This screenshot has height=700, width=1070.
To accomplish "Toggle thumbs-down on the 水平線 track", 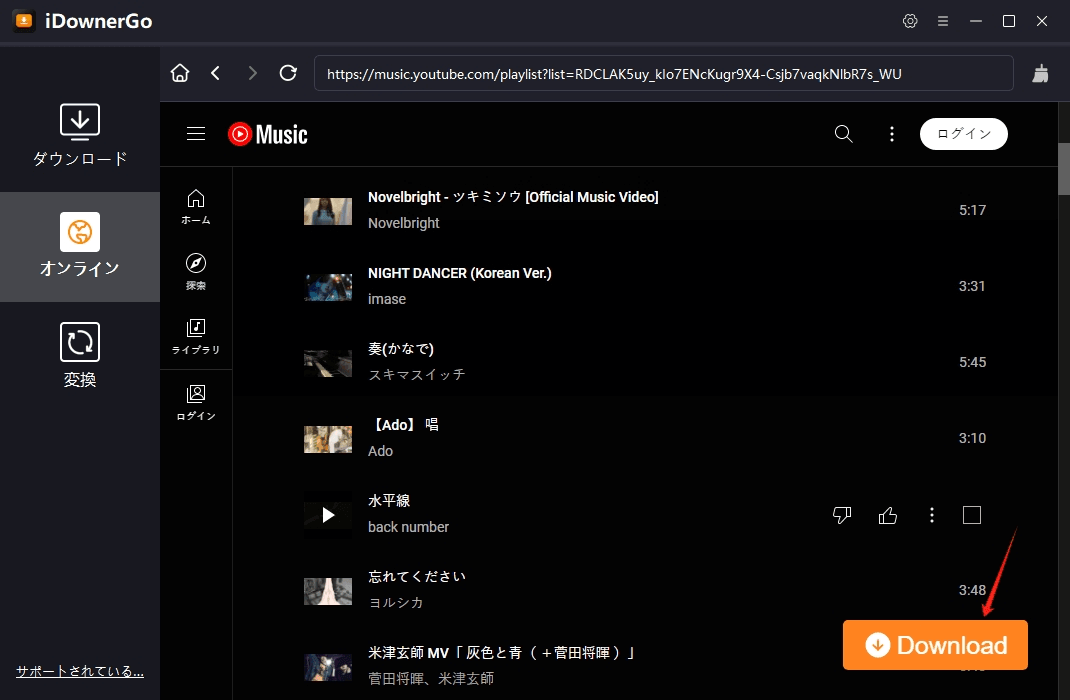I will coord(842,515).
